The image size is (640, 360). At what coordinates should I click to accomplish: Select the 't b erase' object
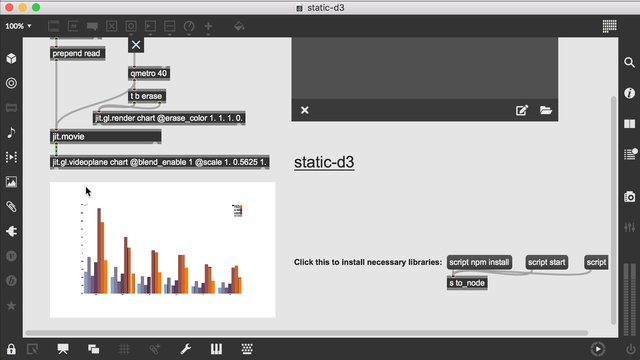tap(147, 96)
